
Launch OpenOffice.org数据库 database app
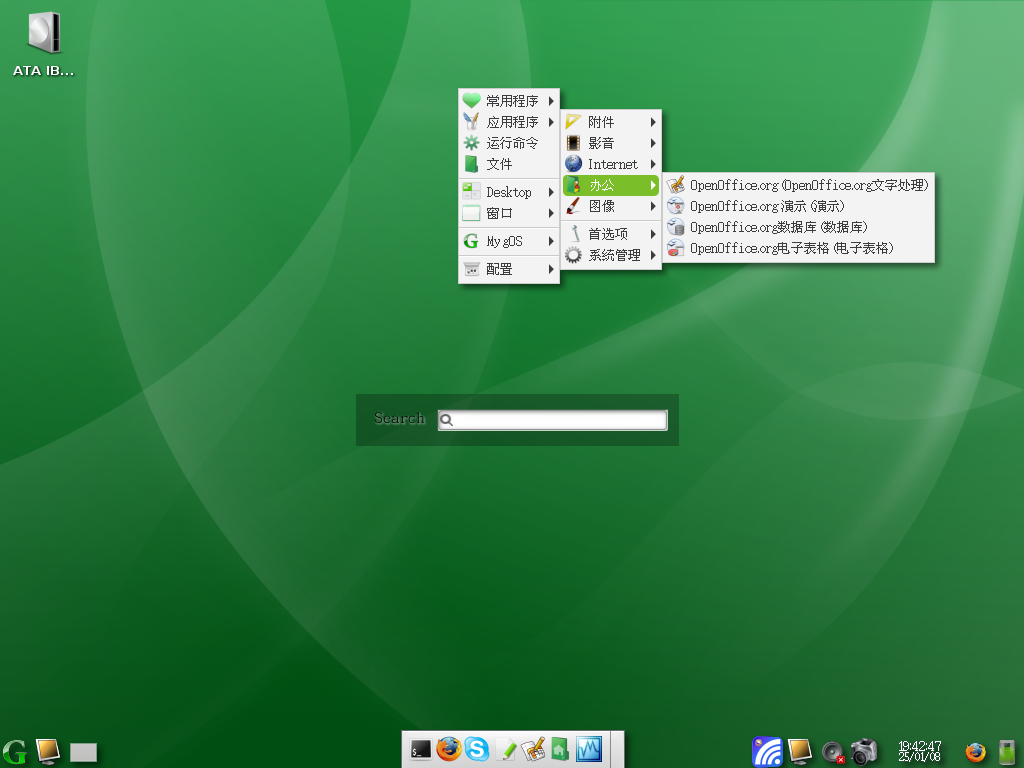[x=798, y=227]
